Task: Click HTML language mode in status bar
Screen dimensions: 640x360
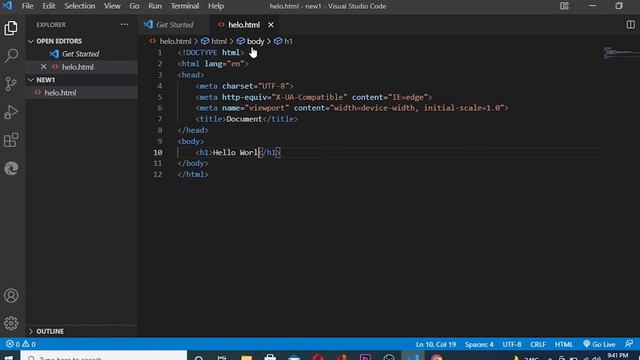Action: tap(564, 344)
